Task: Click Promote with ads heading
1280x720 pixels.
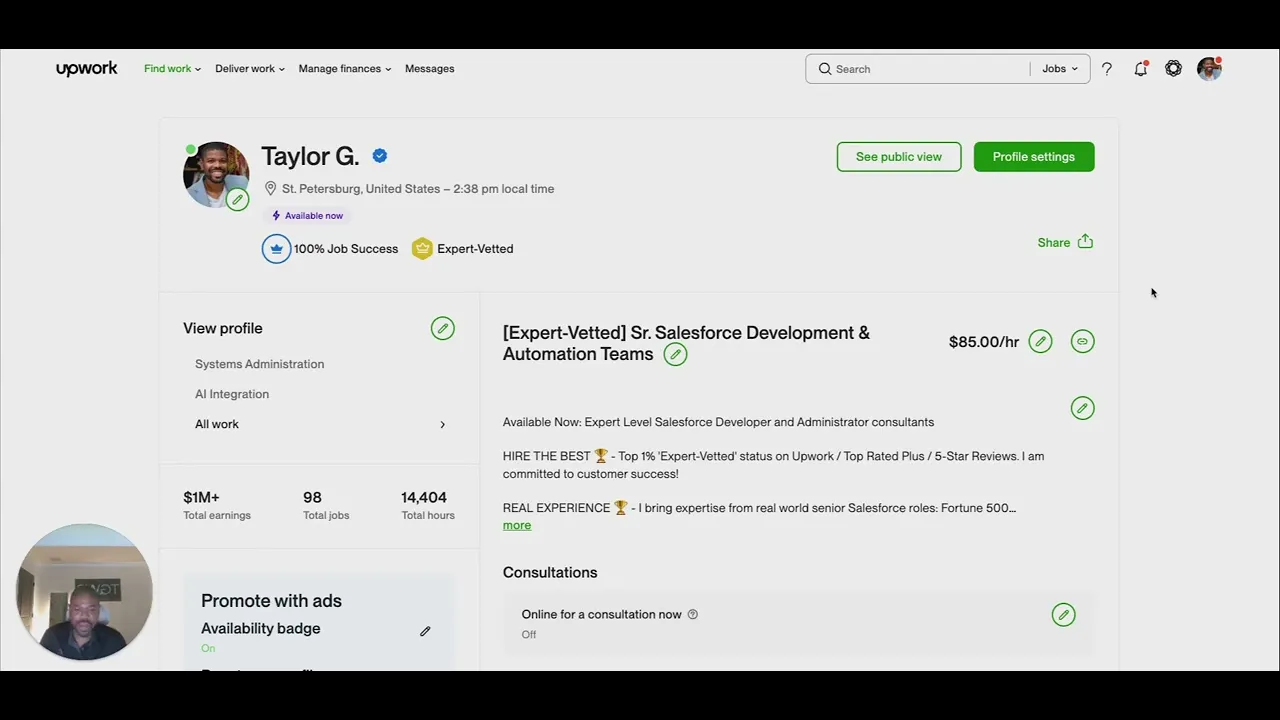Action: 271,601
